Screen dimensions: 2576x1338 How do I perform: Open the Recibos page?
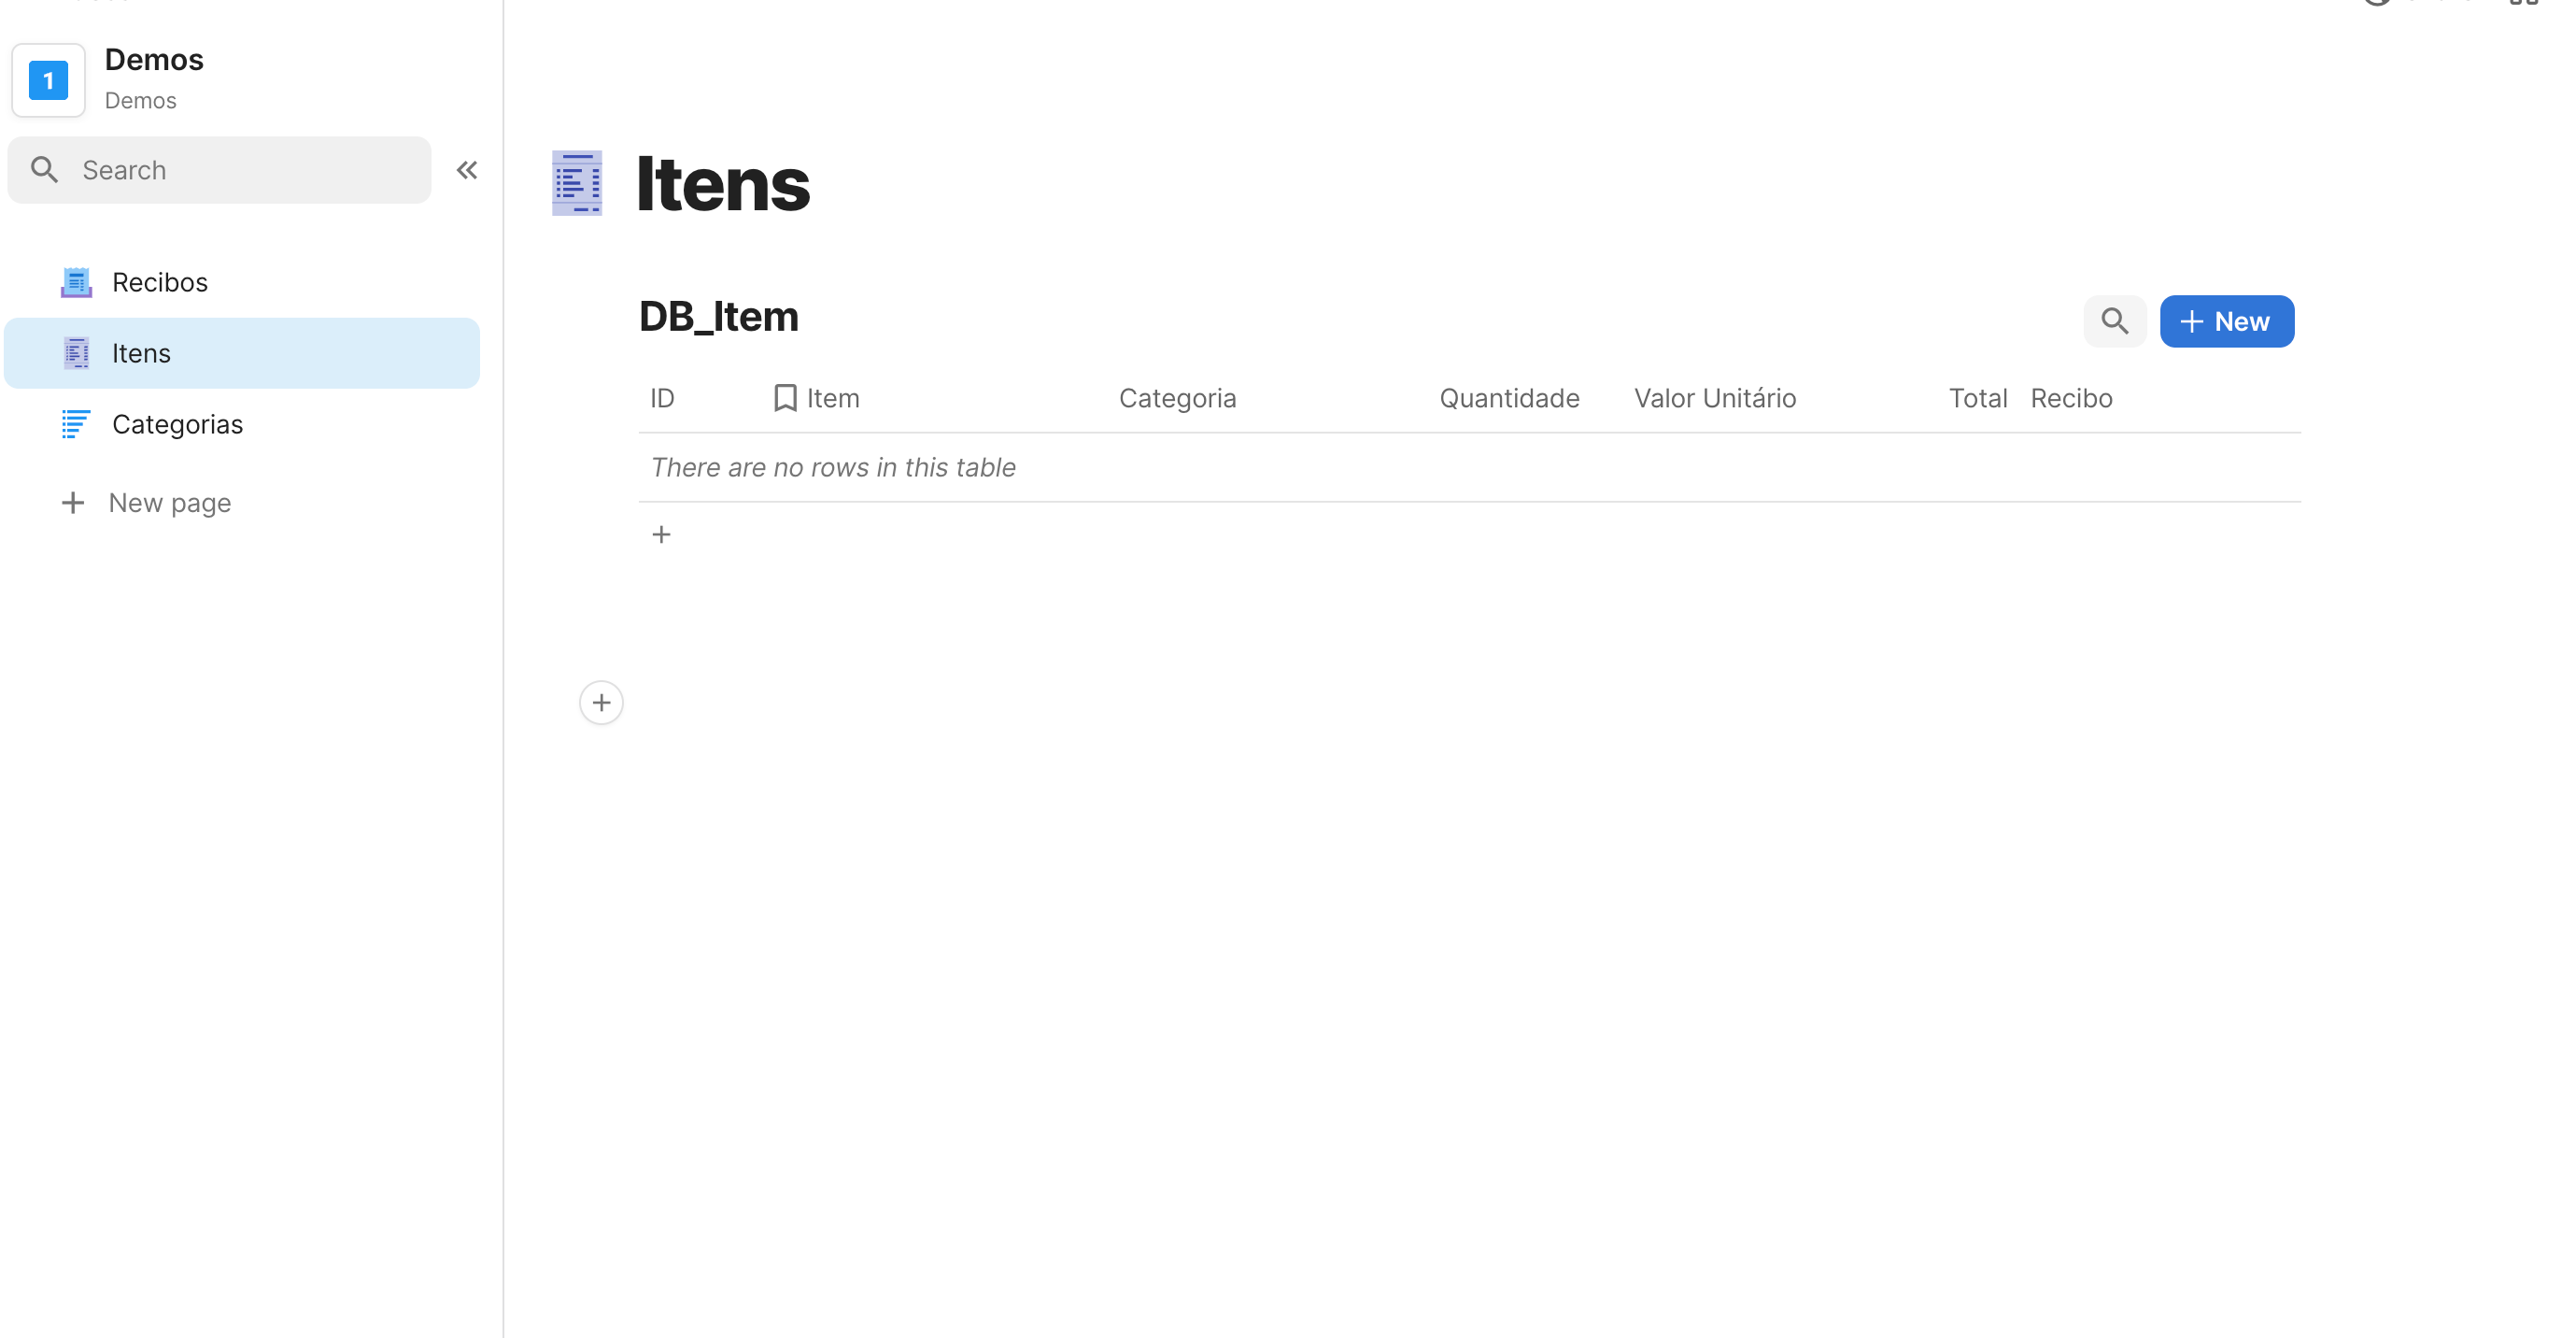point(159,282)
